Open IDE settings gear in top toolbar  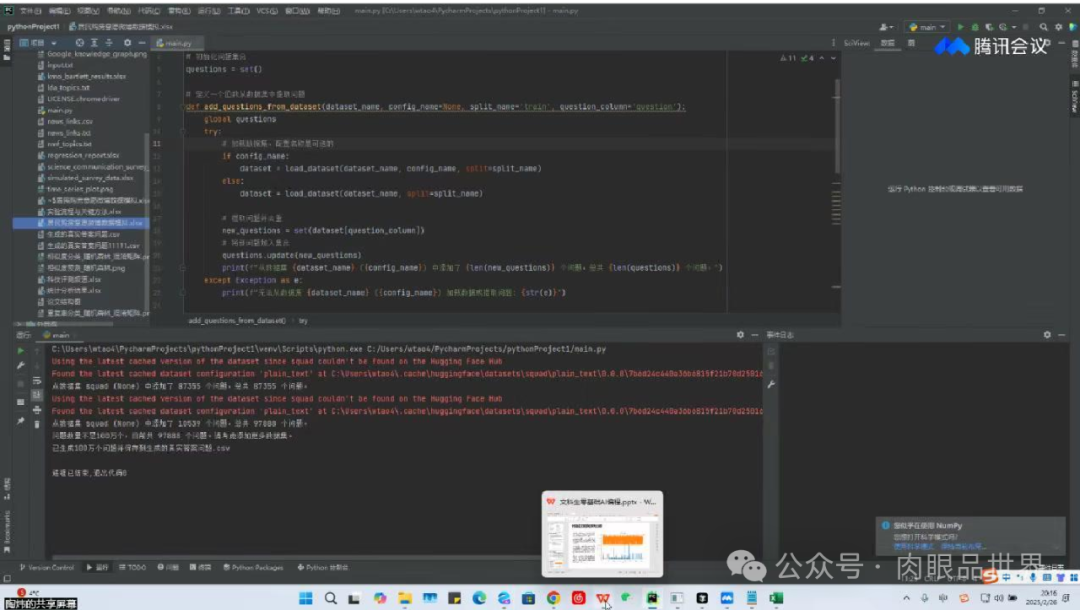pyautogui.click(x=1059, y=27)
